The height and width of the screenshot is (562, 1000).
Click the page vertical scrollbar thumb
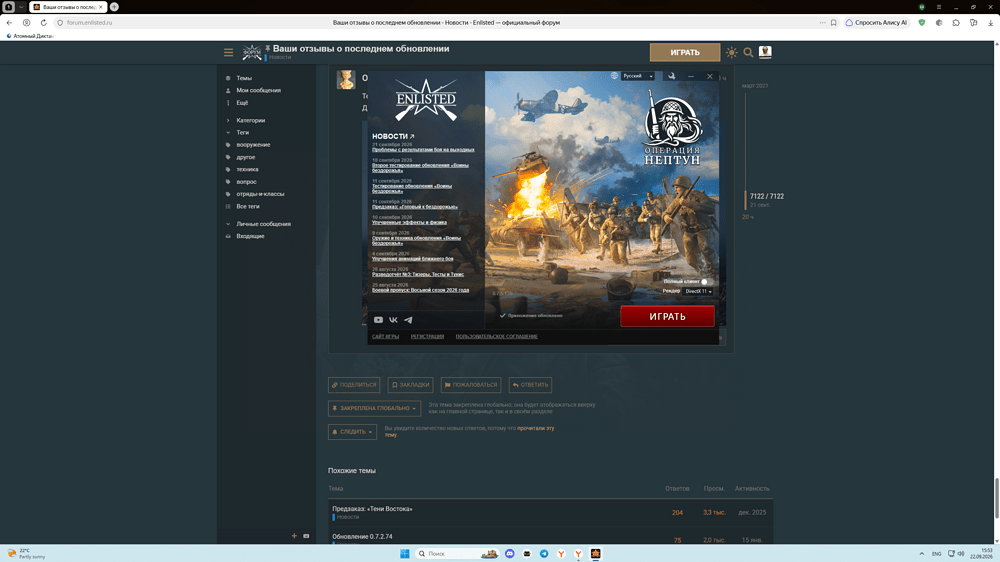997,498
